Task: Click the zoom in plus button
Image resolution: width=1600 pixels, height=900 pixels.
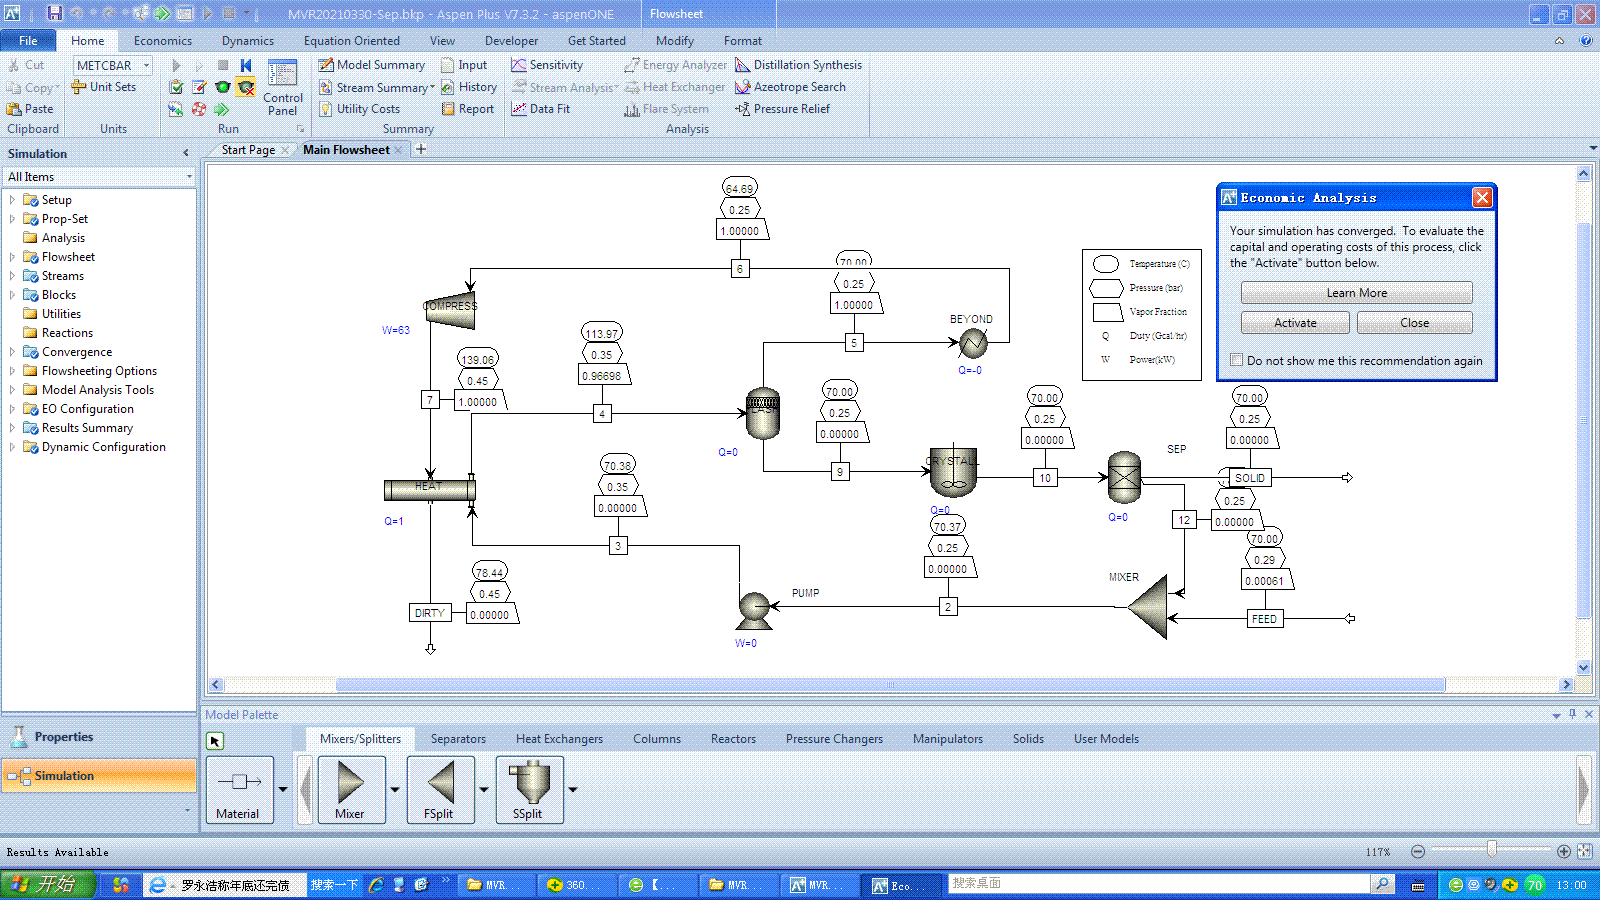Action: coord(1563,851)
